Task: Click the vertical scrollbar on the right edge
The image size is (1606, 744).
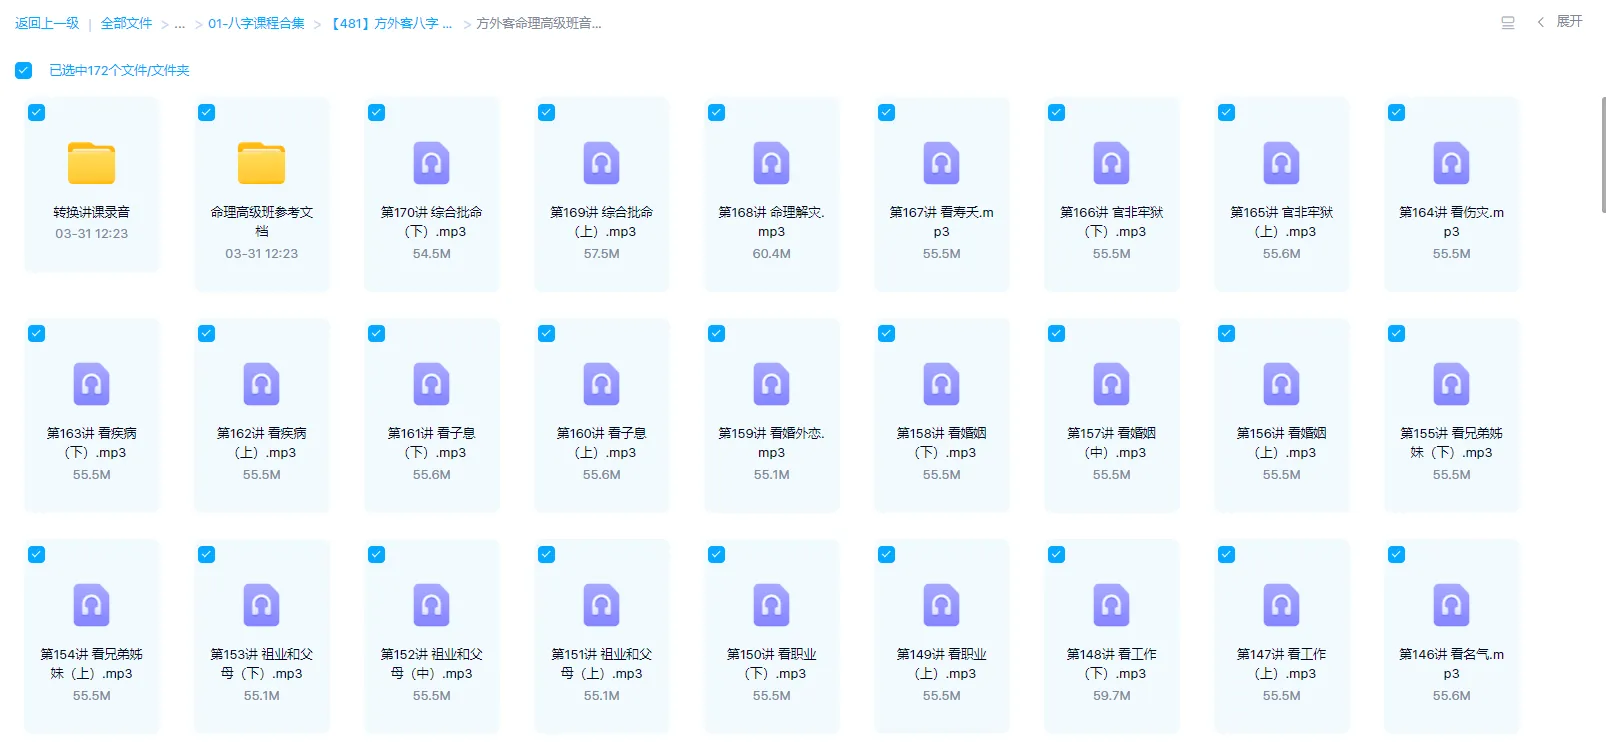Action: (1603, 155)
